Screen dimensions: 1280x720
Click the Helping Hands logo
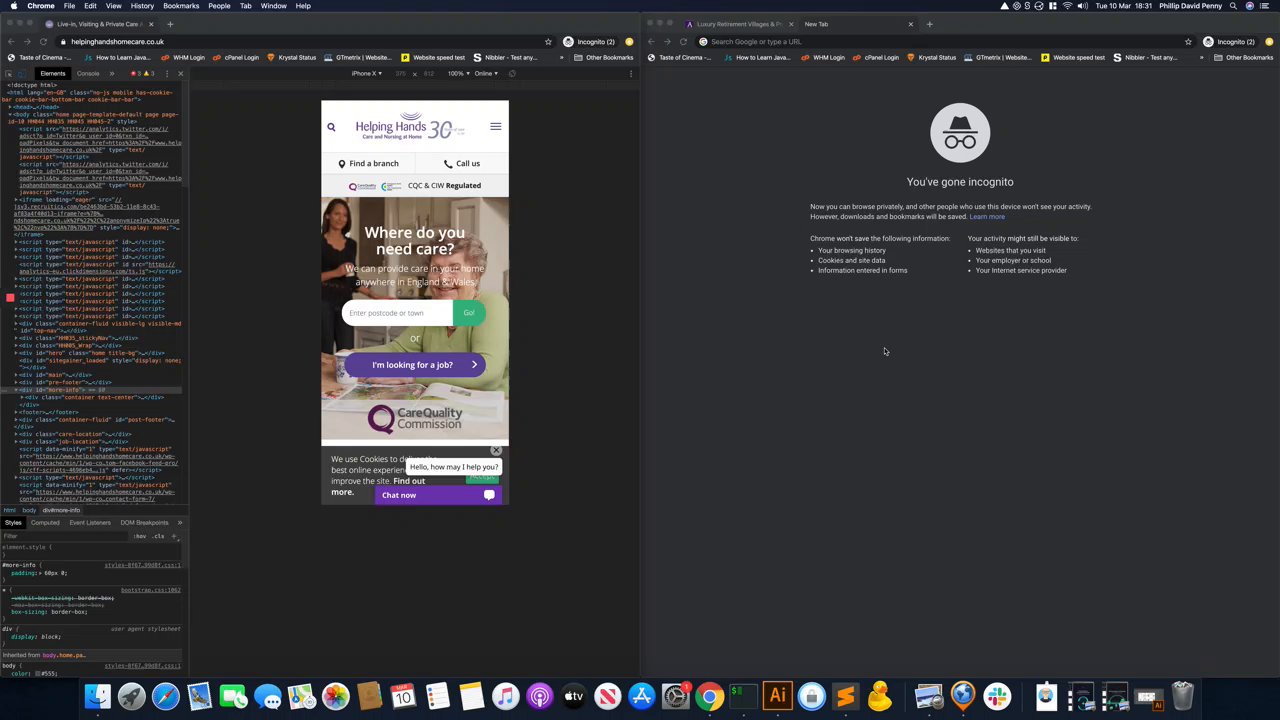[x=410, y=127]
